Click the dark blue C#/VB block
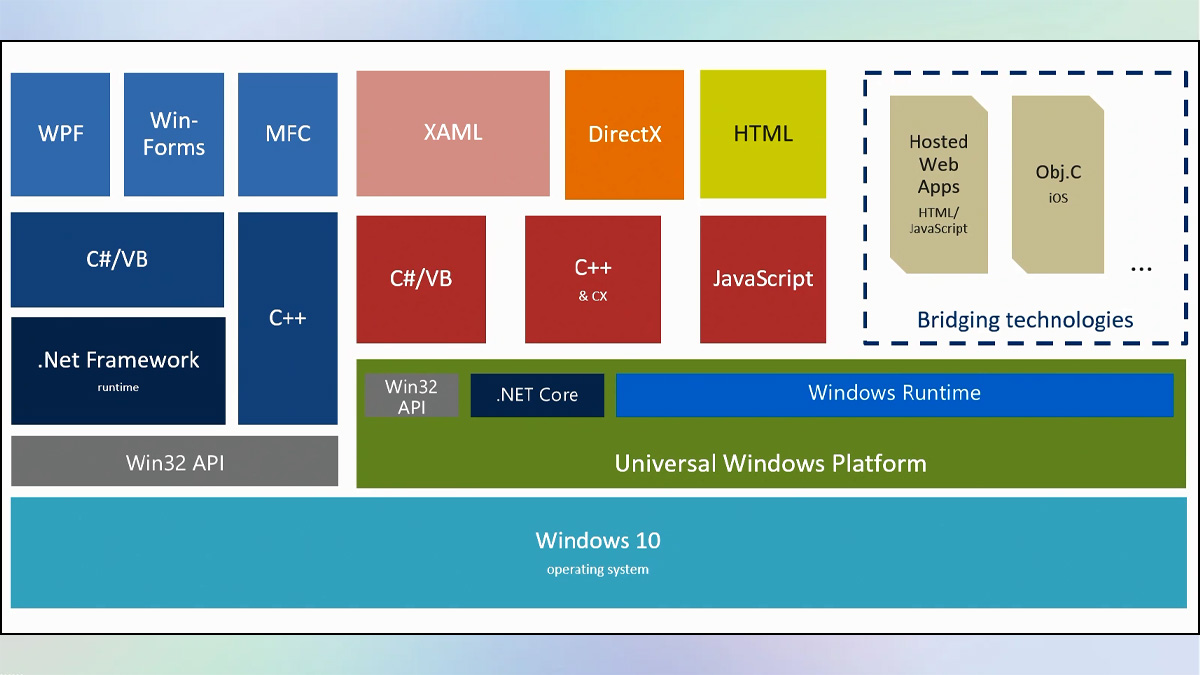The height and width of the screenshot is (675, 1200). [117, 260]
